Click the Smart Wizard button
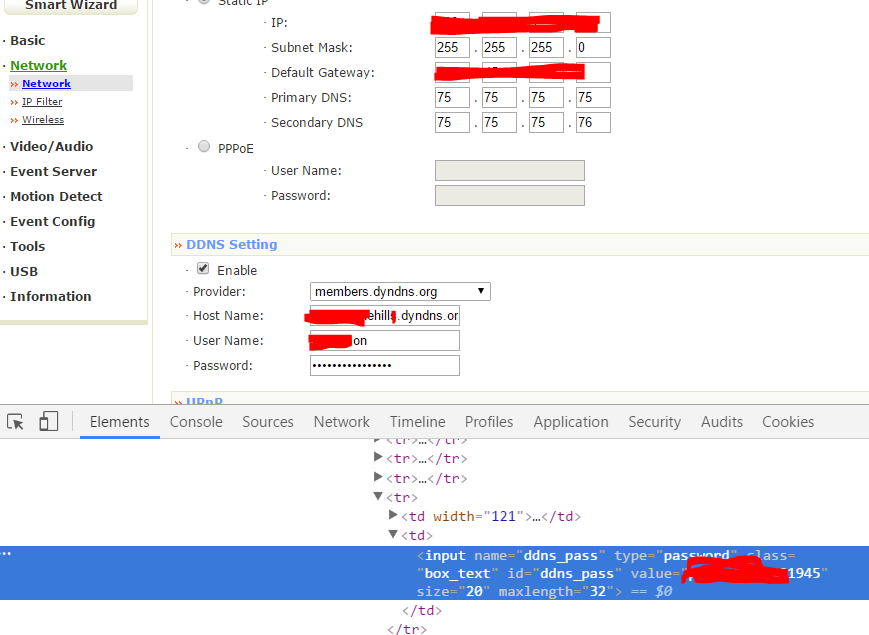Screen dimensions: 869x635 70,6
